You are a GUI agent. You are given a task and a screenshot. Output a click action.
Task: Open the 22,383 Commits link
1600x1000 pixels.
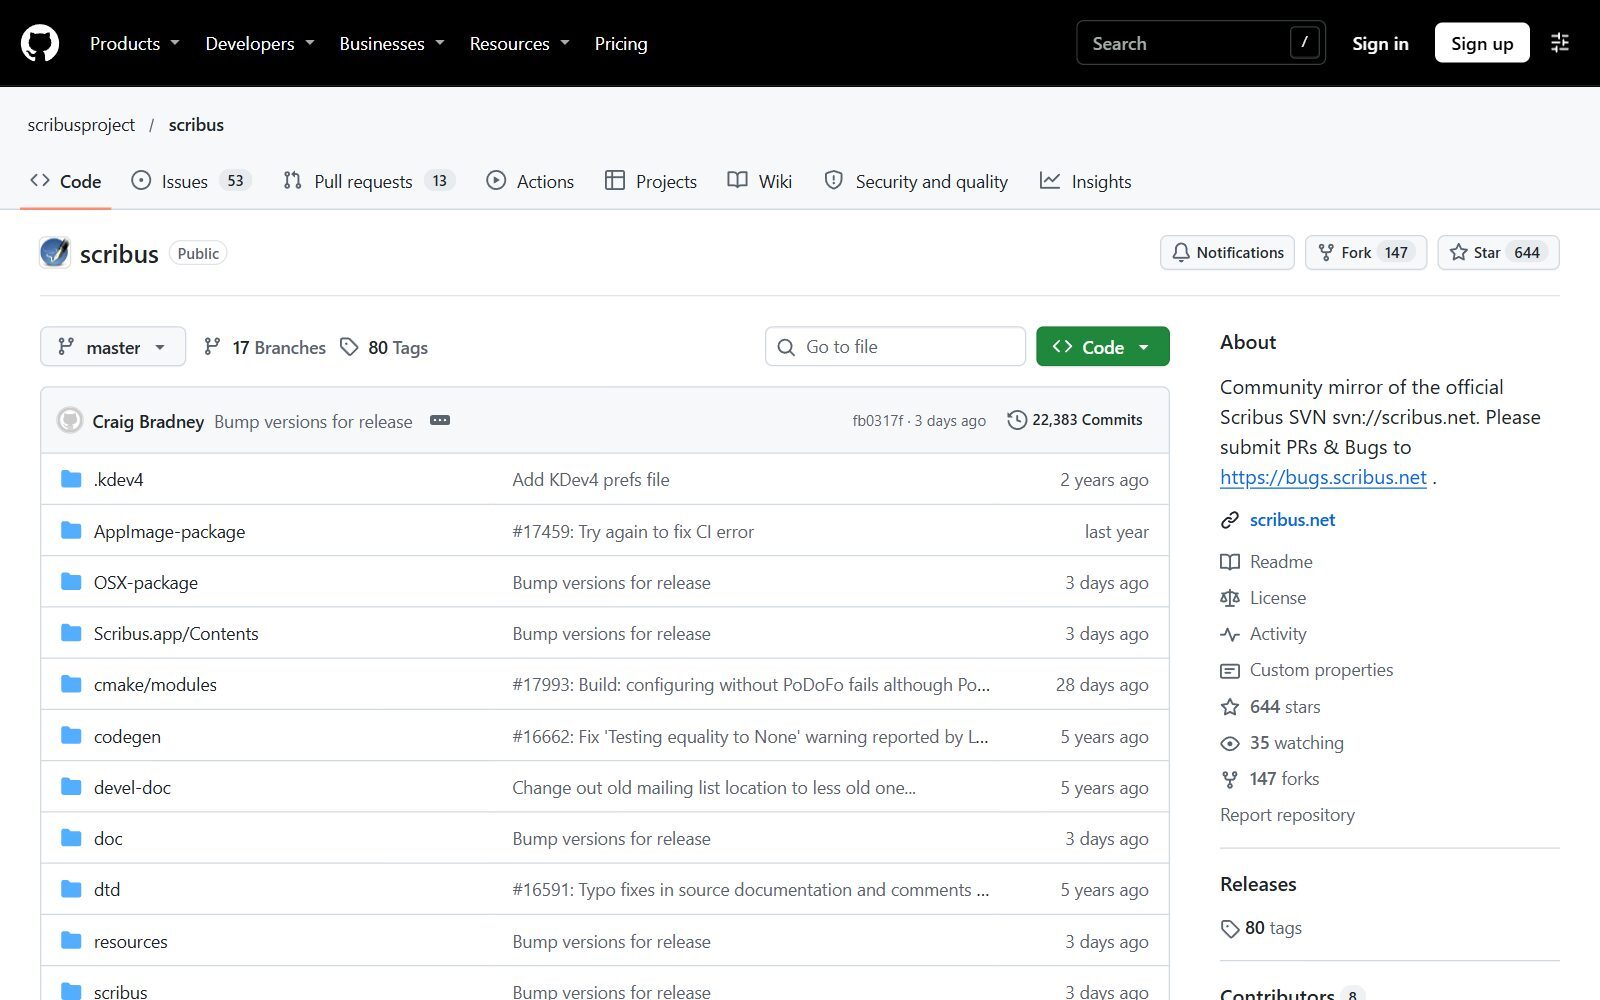tap(1075, 420)
